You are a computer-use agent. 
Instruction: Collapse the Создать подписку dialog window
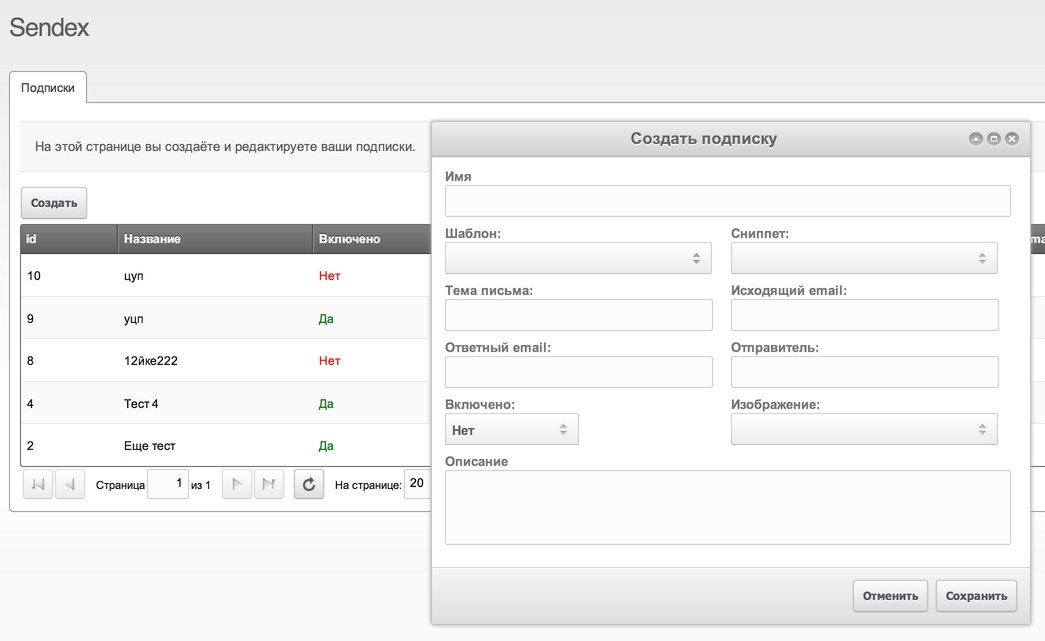(976, 139)
